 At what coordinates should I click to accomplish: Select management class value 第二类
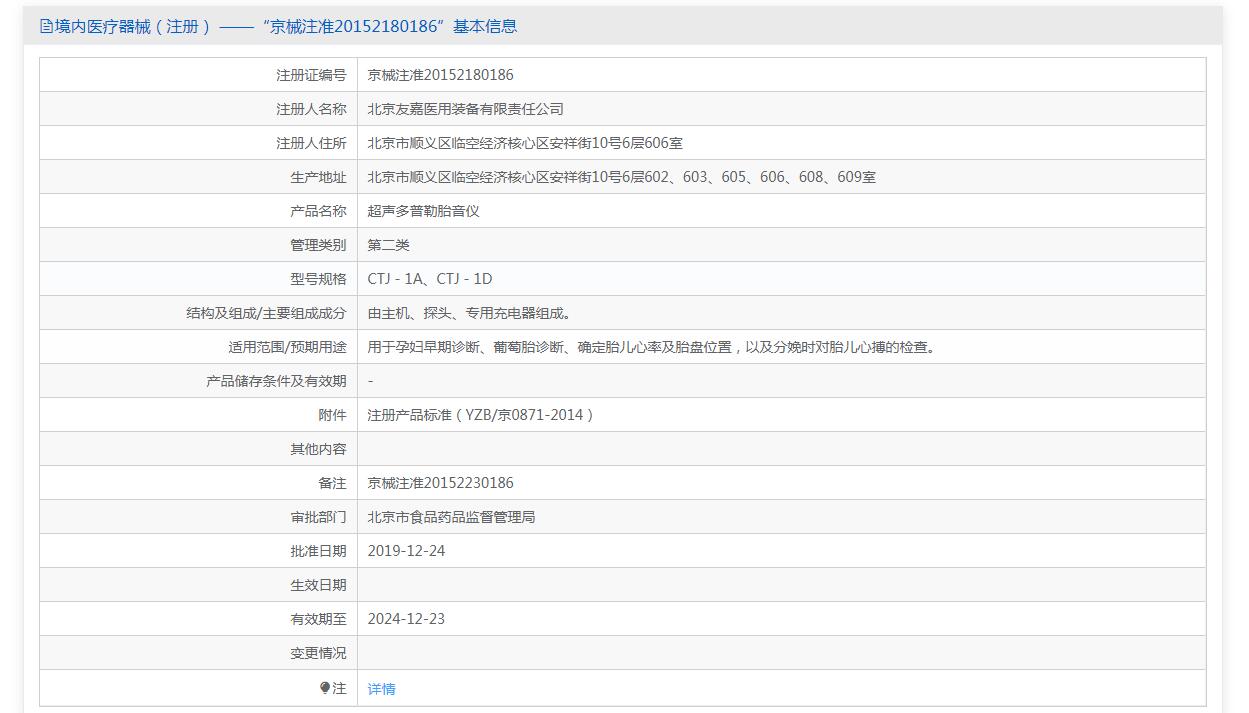pyautogui.click(x=389, y=245)
